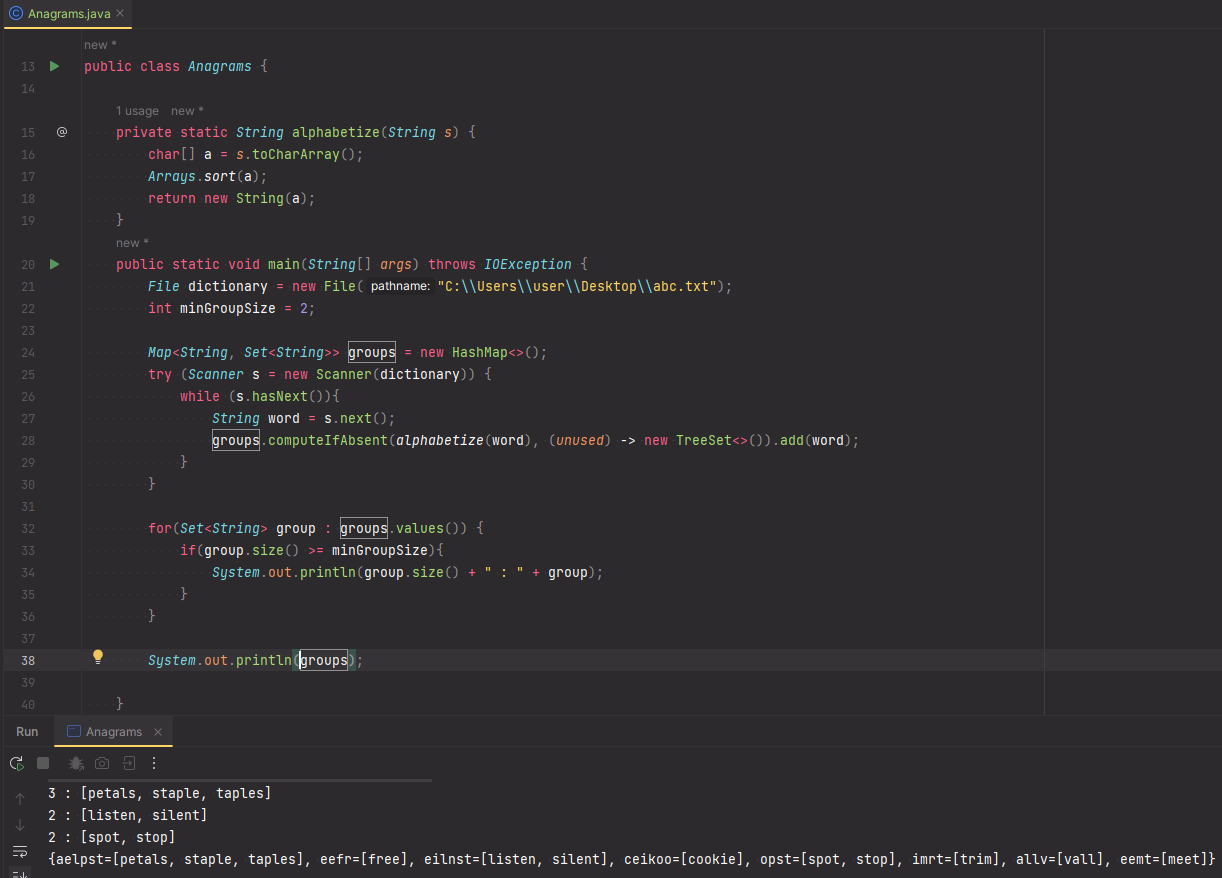The height and width of the screenshot is (878, 1222).
Task: Click console output line '3 : [petals, staple, taples]'
Action: coord(160,793)
